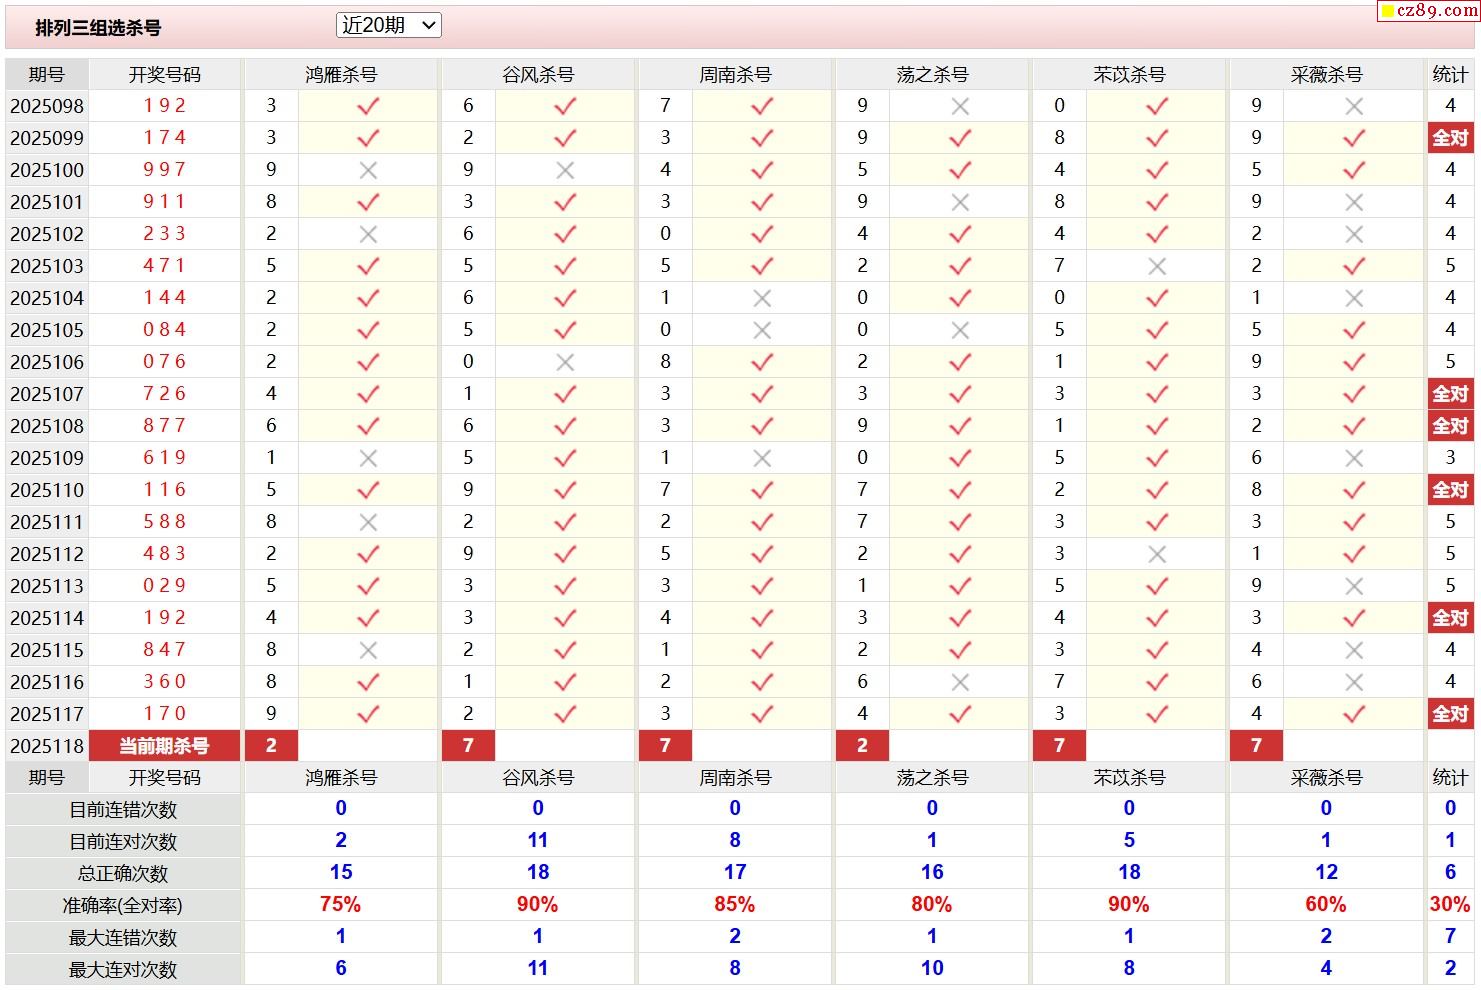
Task: Click the X mark for 芣苡杀号 in row 2025103
Action: [x=1157, y=266]
